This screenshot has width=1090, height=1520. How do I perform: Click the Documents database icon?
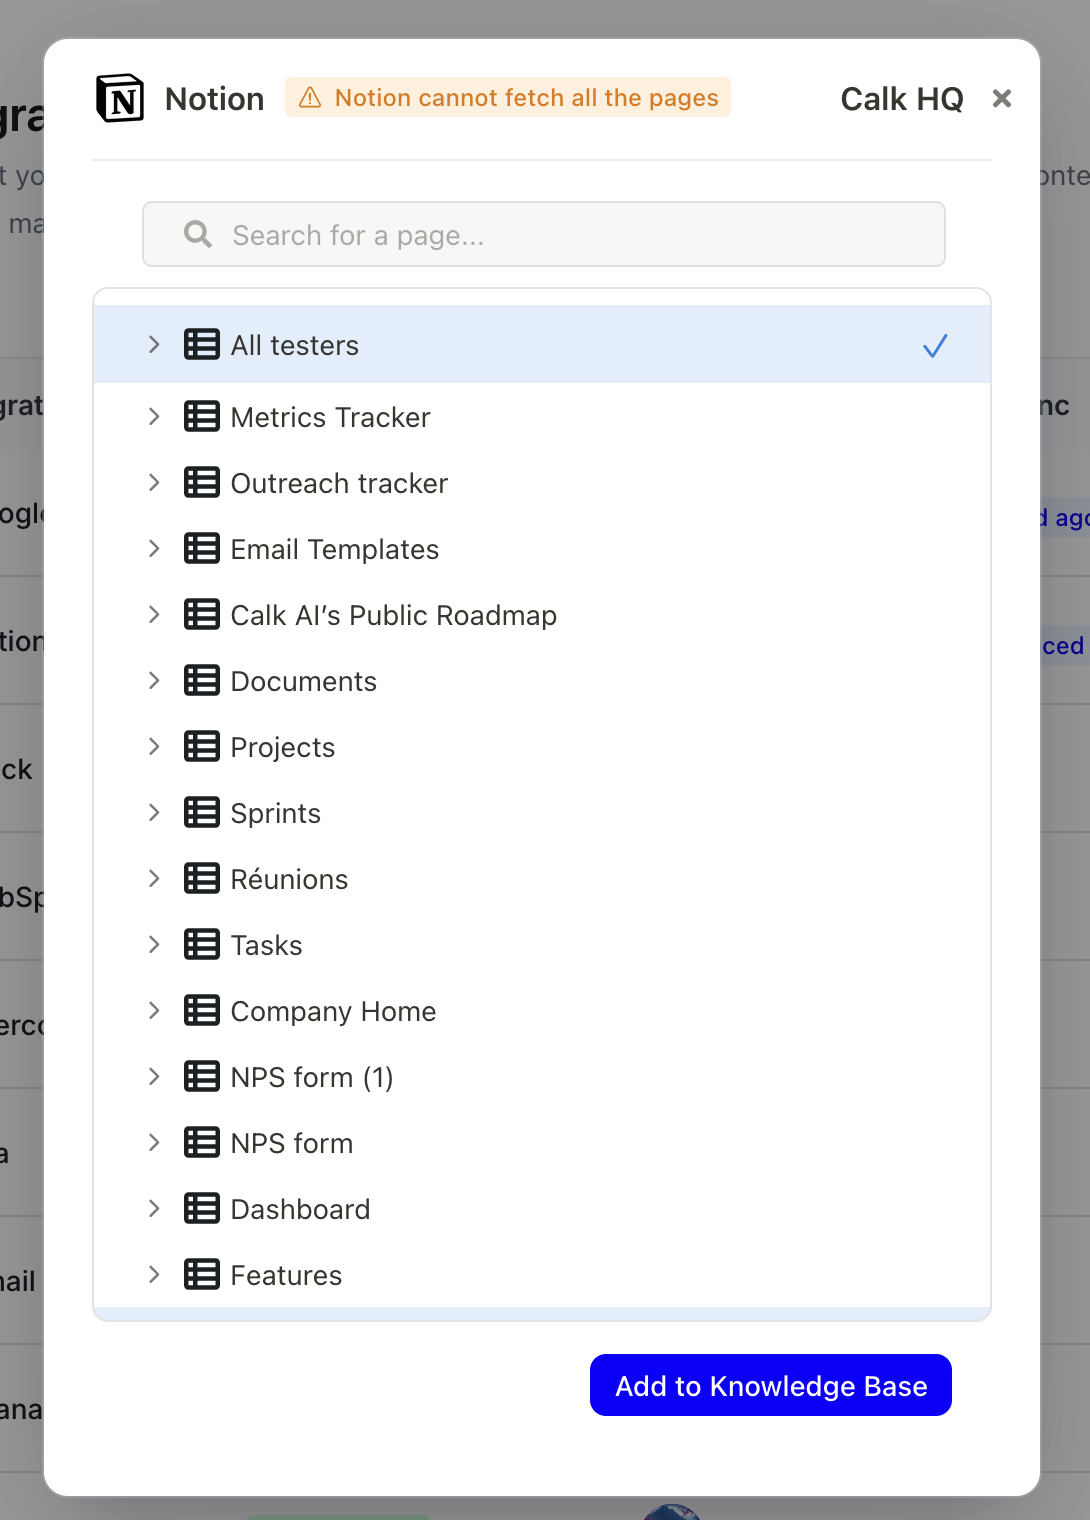(x=202, y=681)
